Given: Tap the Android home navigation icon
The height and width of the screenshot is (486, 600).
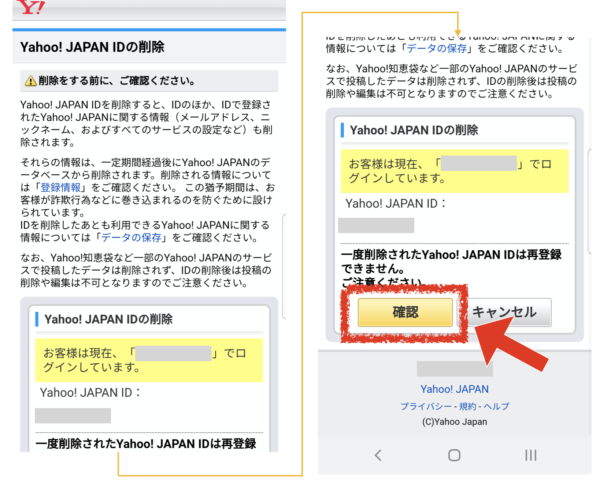Looking at the screenshot, I should coord(454,455).
